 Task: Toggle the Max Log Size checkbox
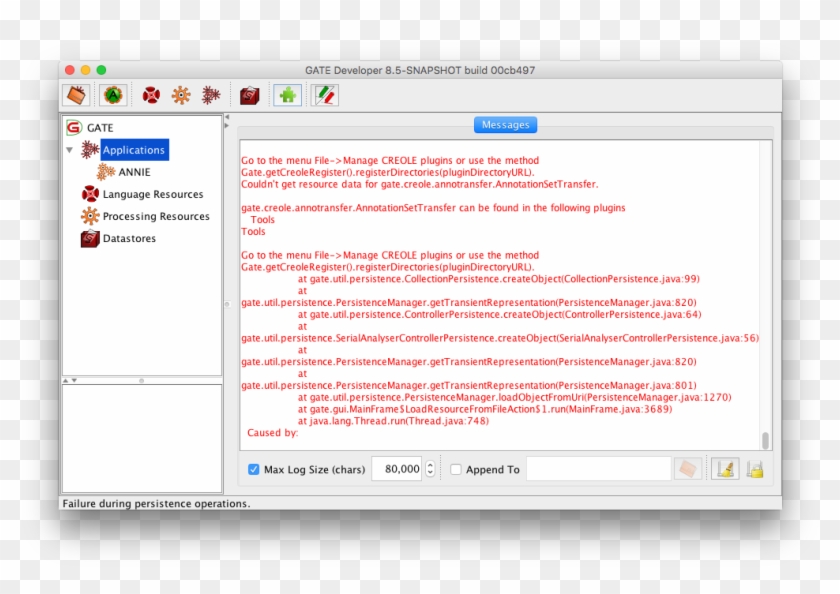253,469
